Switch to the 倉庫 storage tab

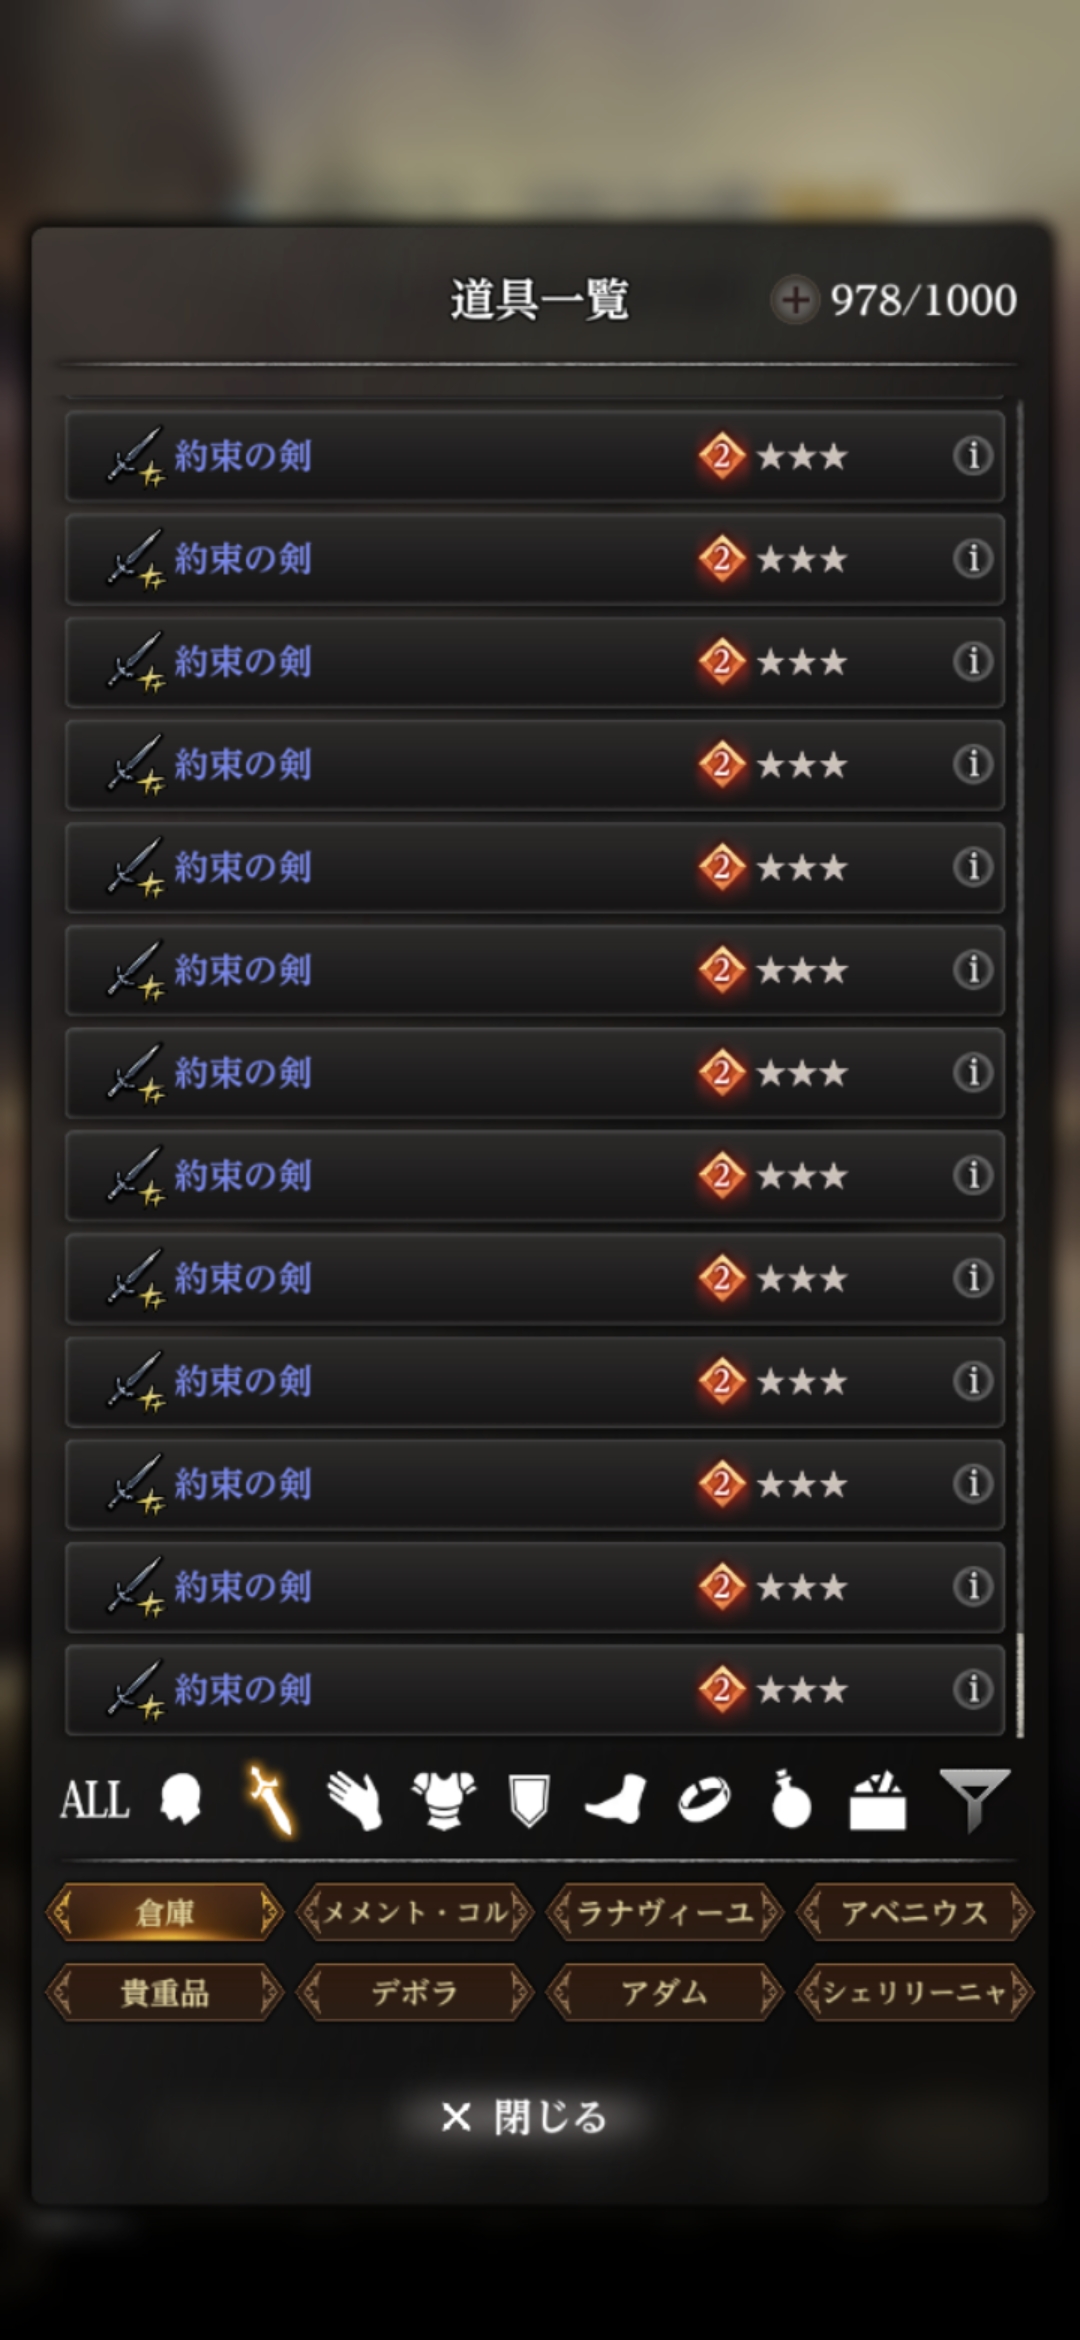[x=165, y=1913]
